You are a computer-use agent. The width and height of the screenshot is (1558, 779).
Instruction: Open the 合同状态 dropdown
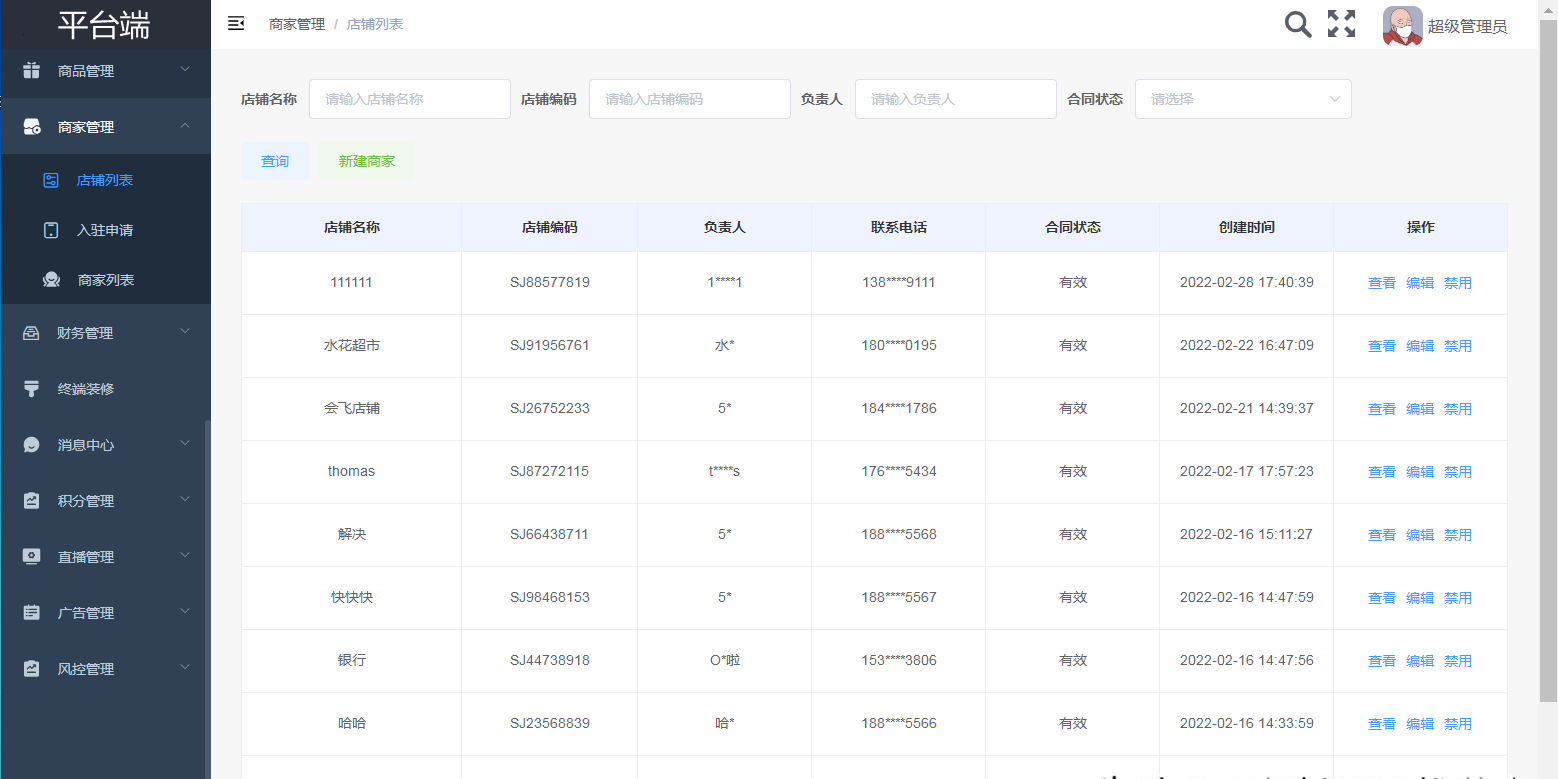coord(1242,99)
